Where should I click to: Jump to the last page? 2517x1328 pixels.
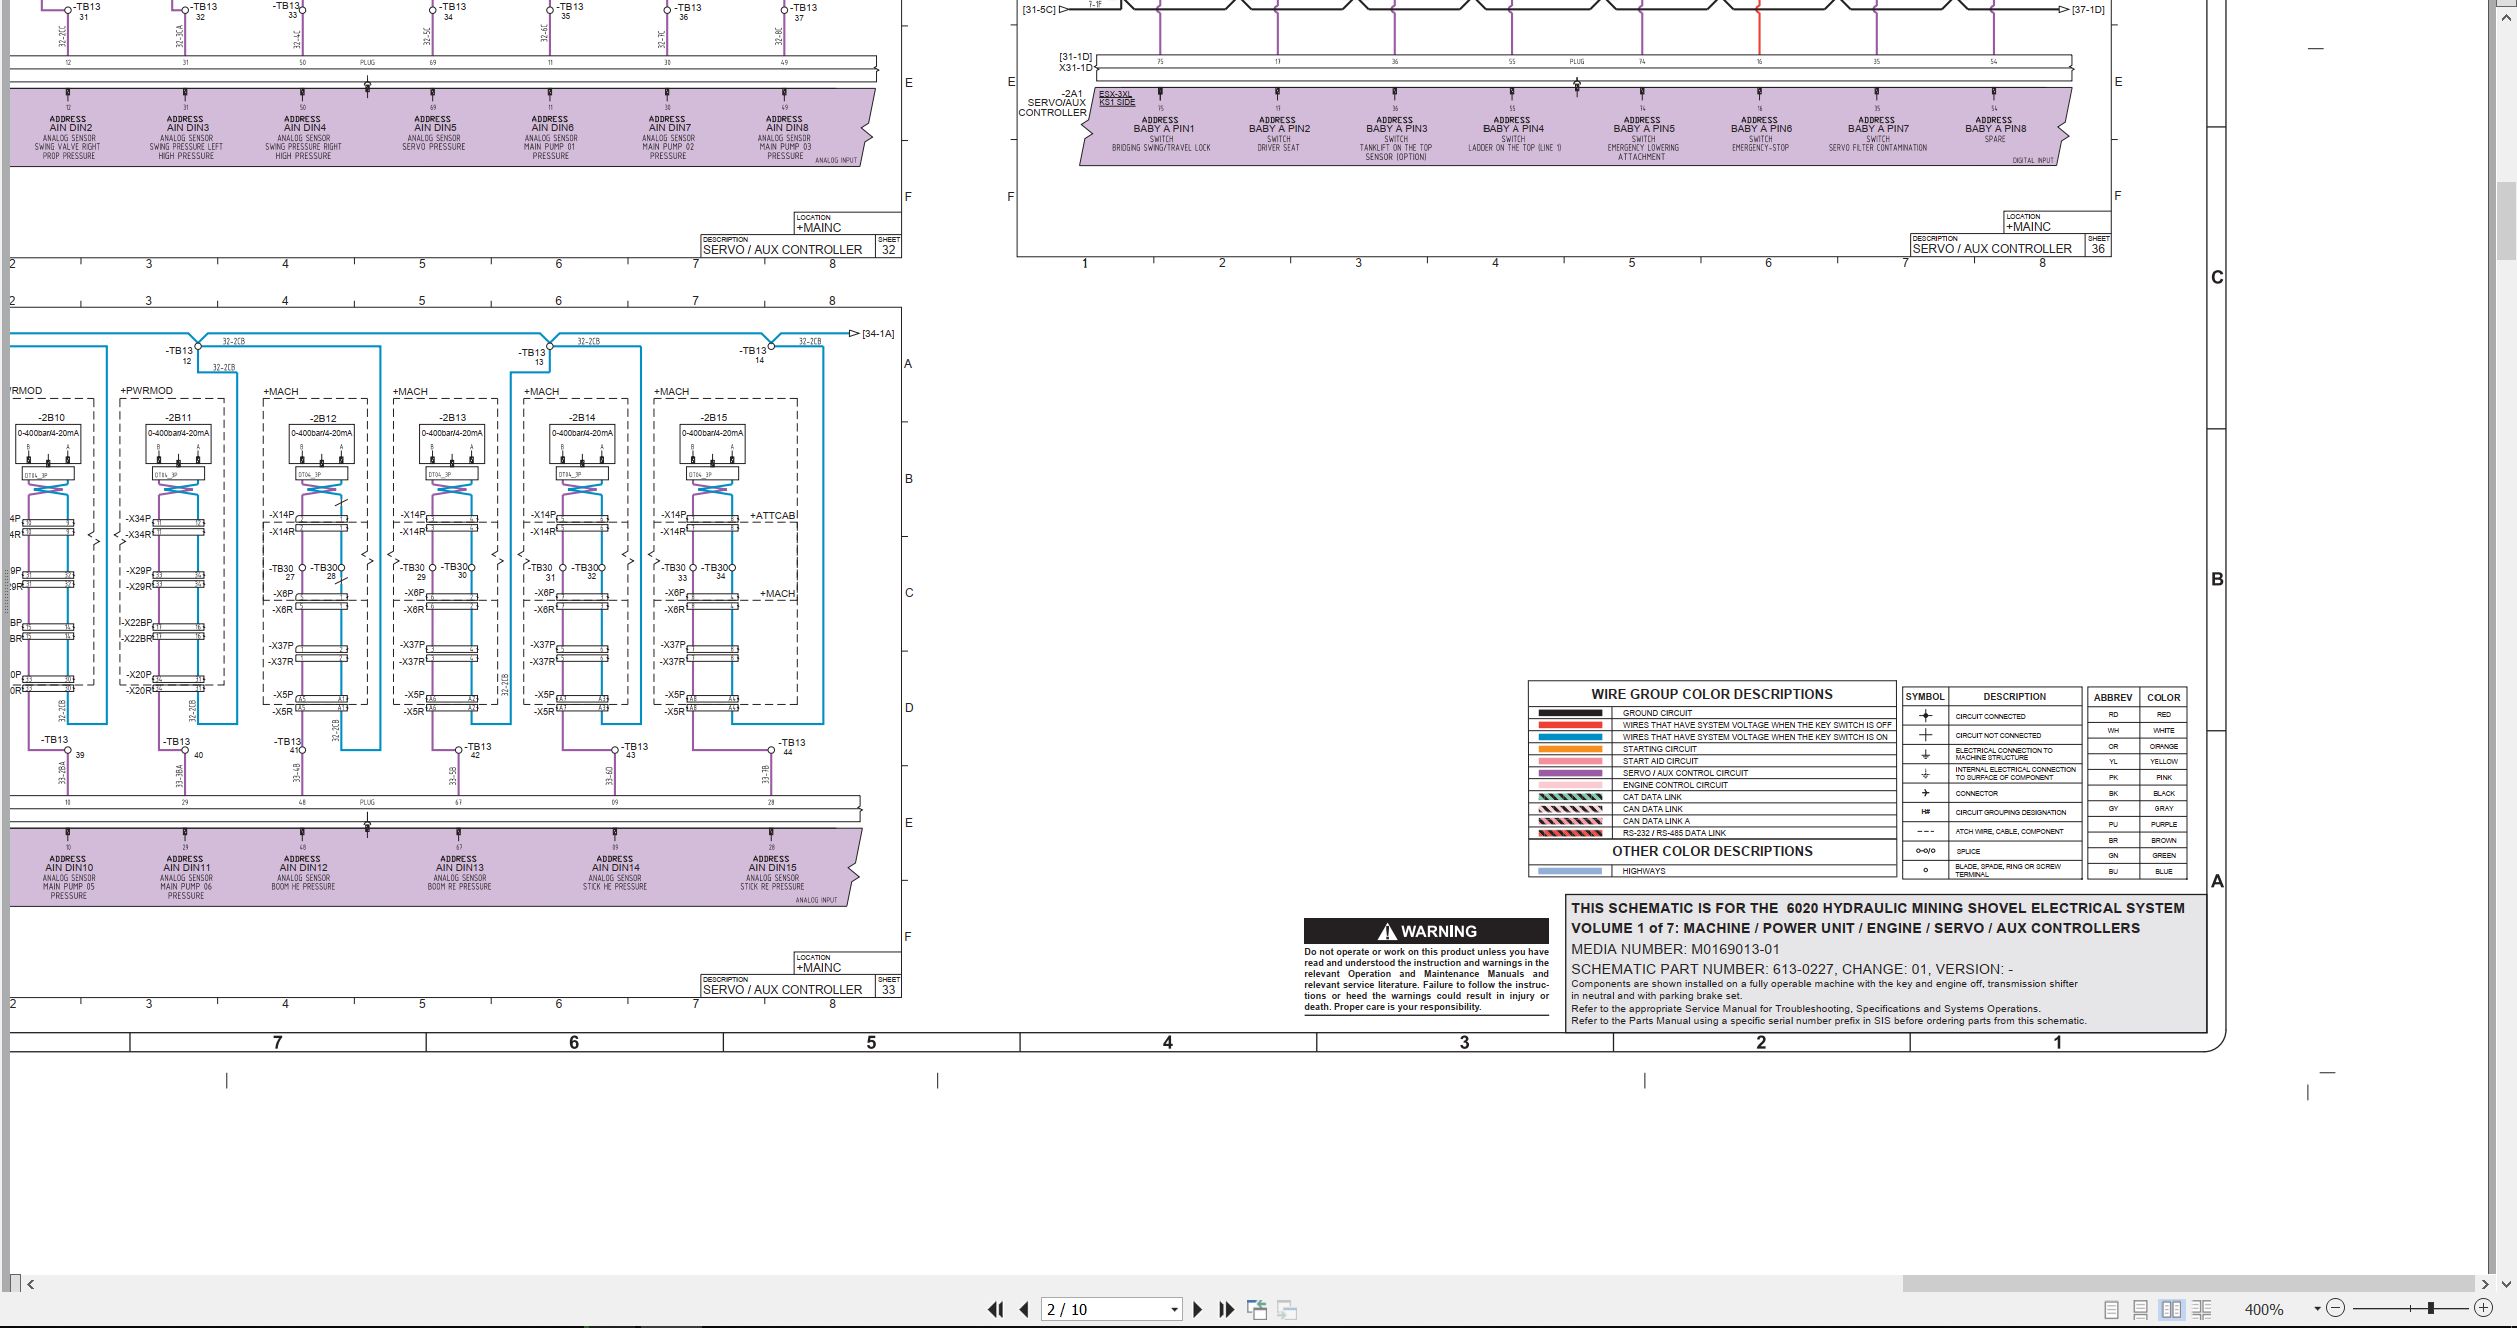coord(1226,1309)
